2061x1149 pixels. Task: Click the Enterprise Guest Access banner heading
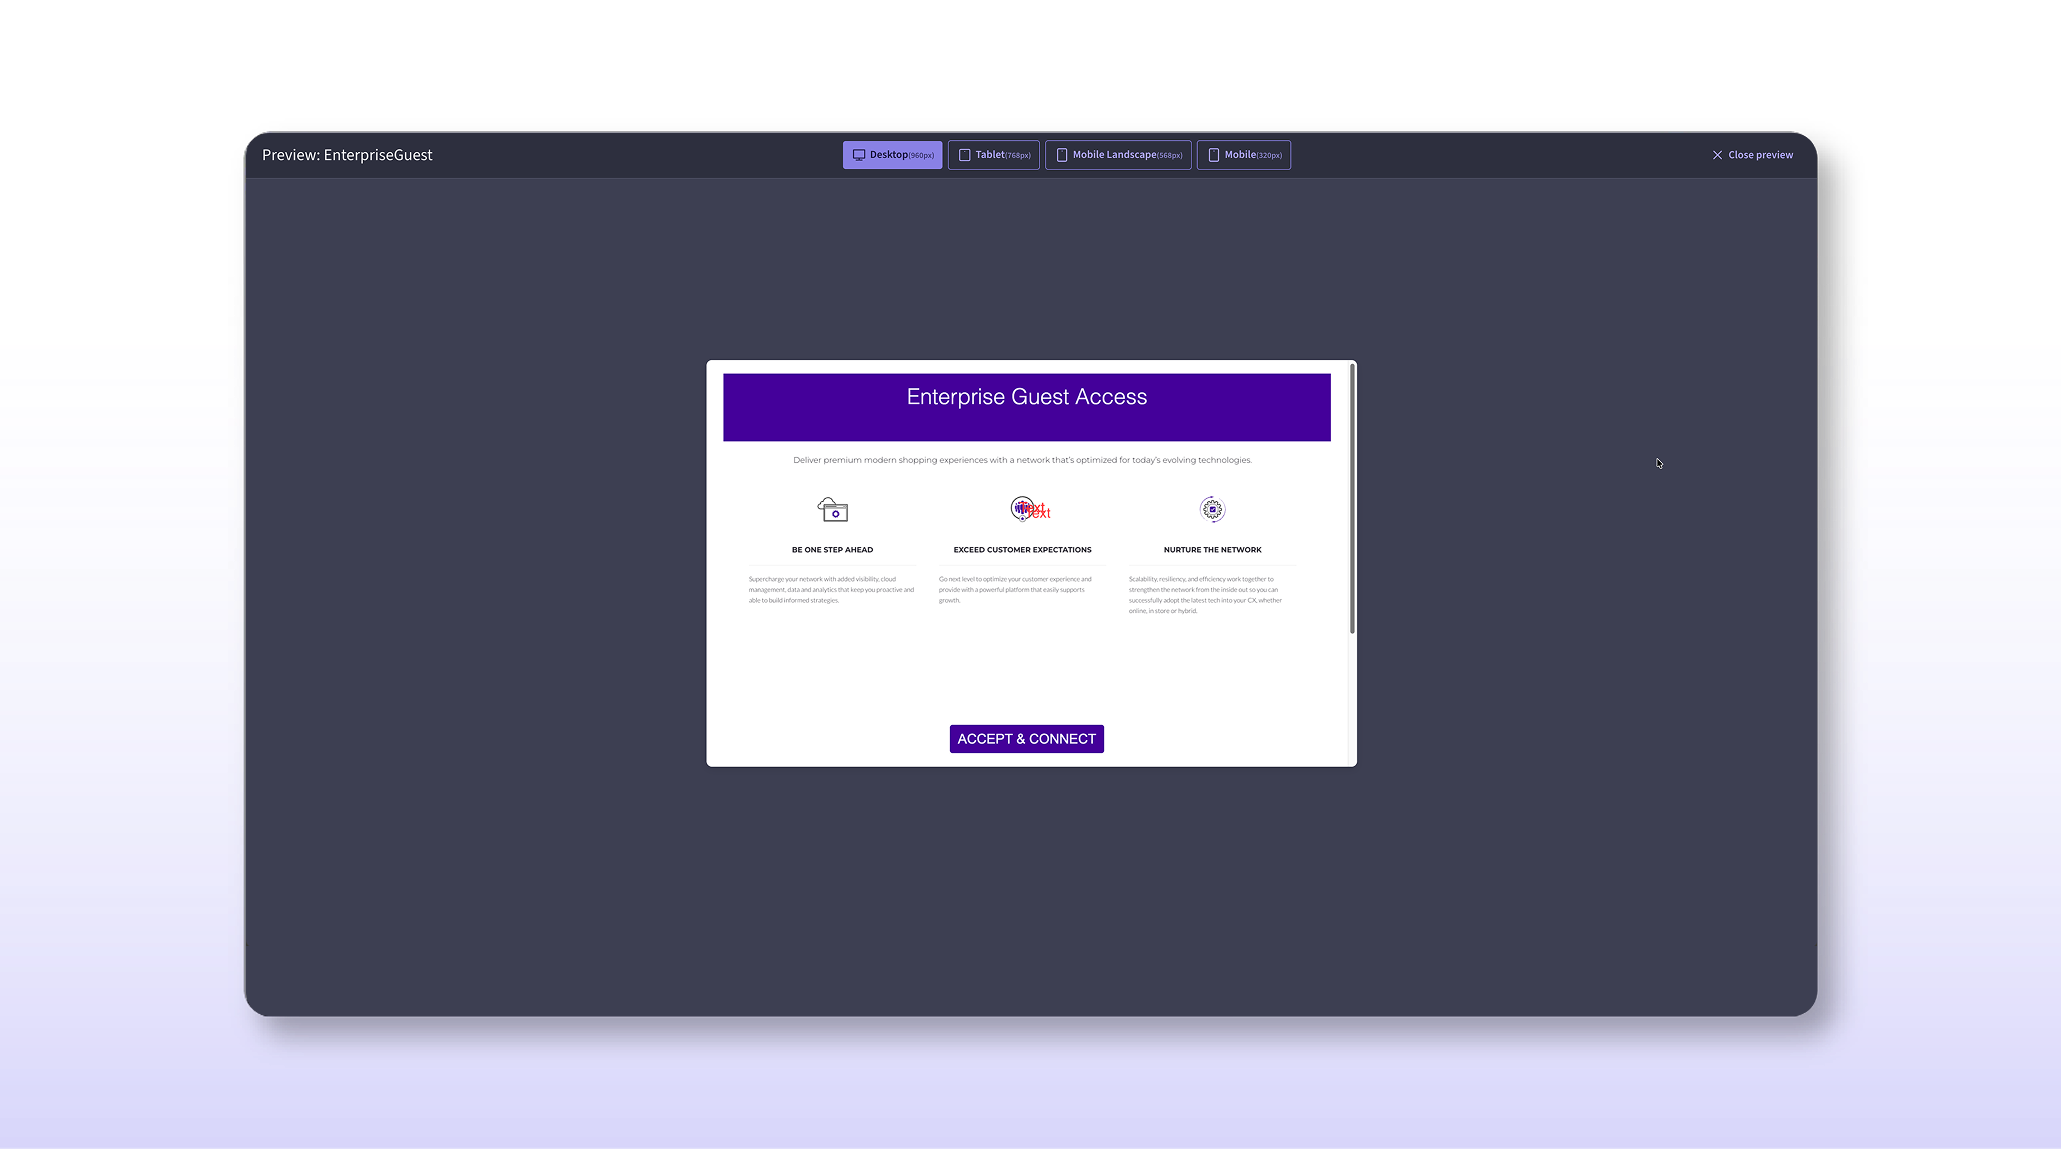point(1026,397)
